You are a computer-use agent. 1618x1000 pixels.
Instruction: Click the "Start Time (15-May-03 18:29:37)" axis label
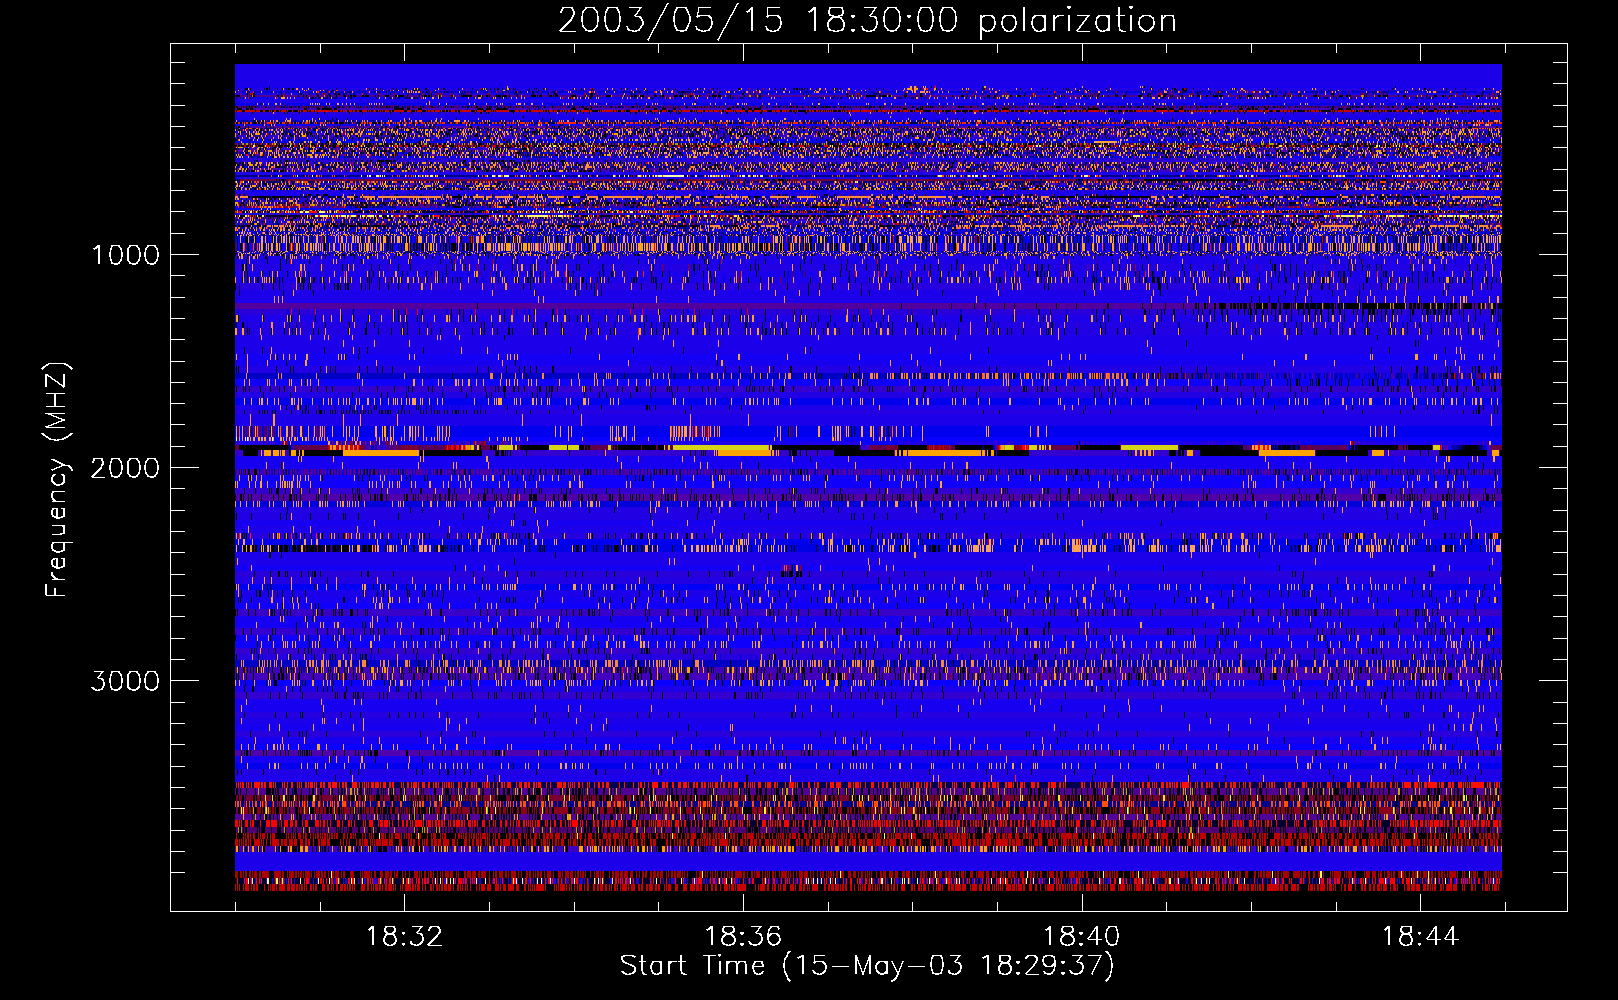[867, 966]
